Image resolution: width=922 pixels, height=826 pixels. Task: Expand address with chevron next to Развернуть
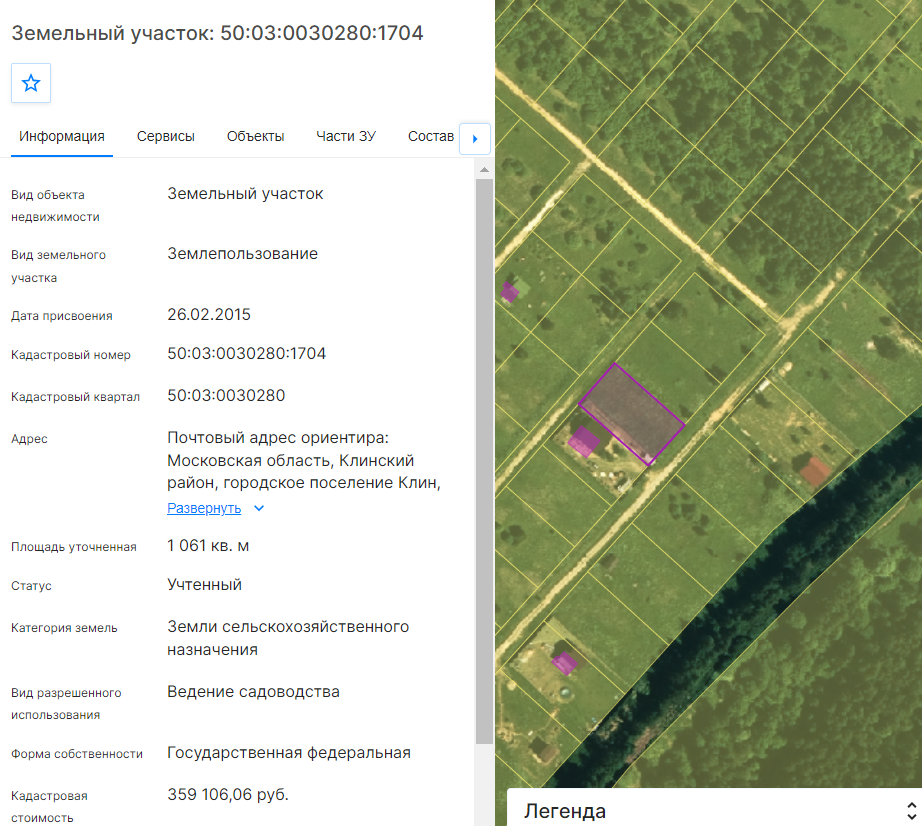[259, 509]
